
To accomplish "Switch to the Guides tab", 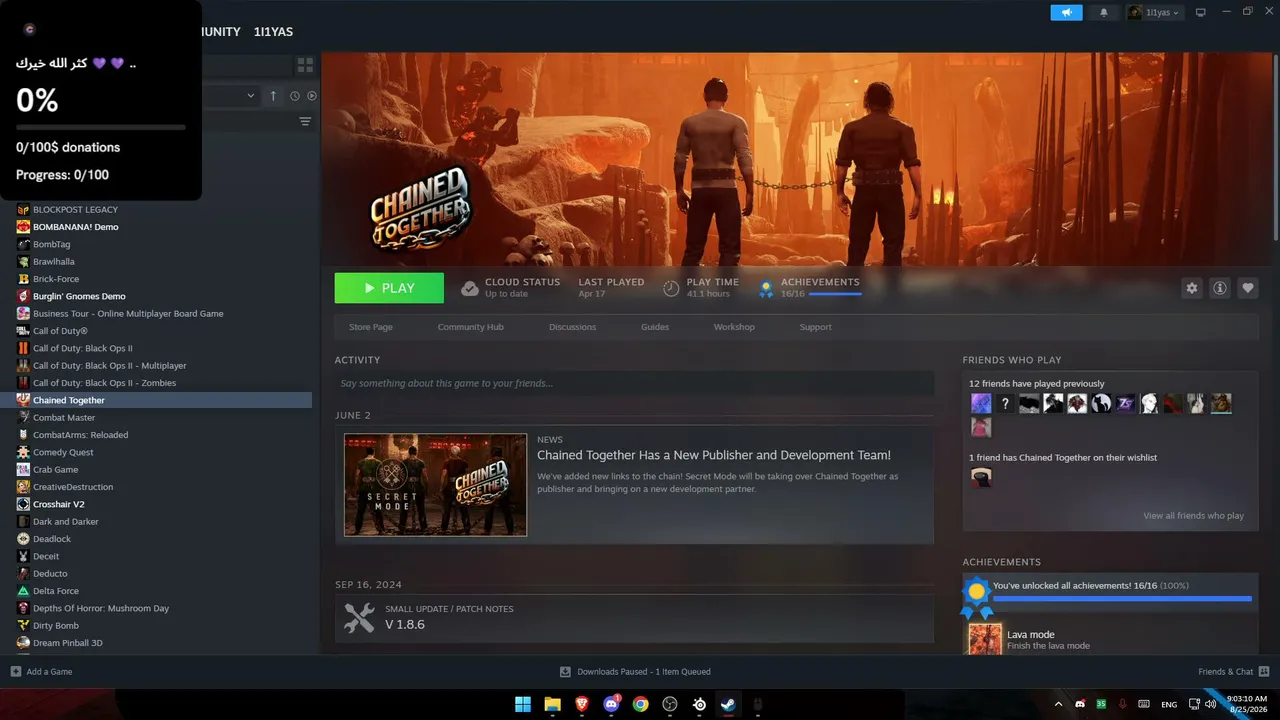I will click(655, 327).
